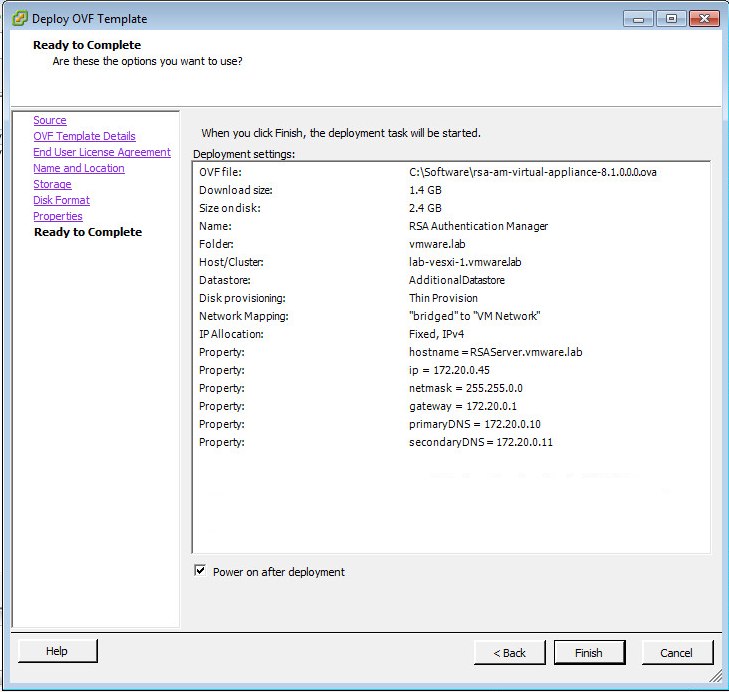Return to Name and Location step
729x692 pixels.
pyautogui.click(x=79, y=168)
